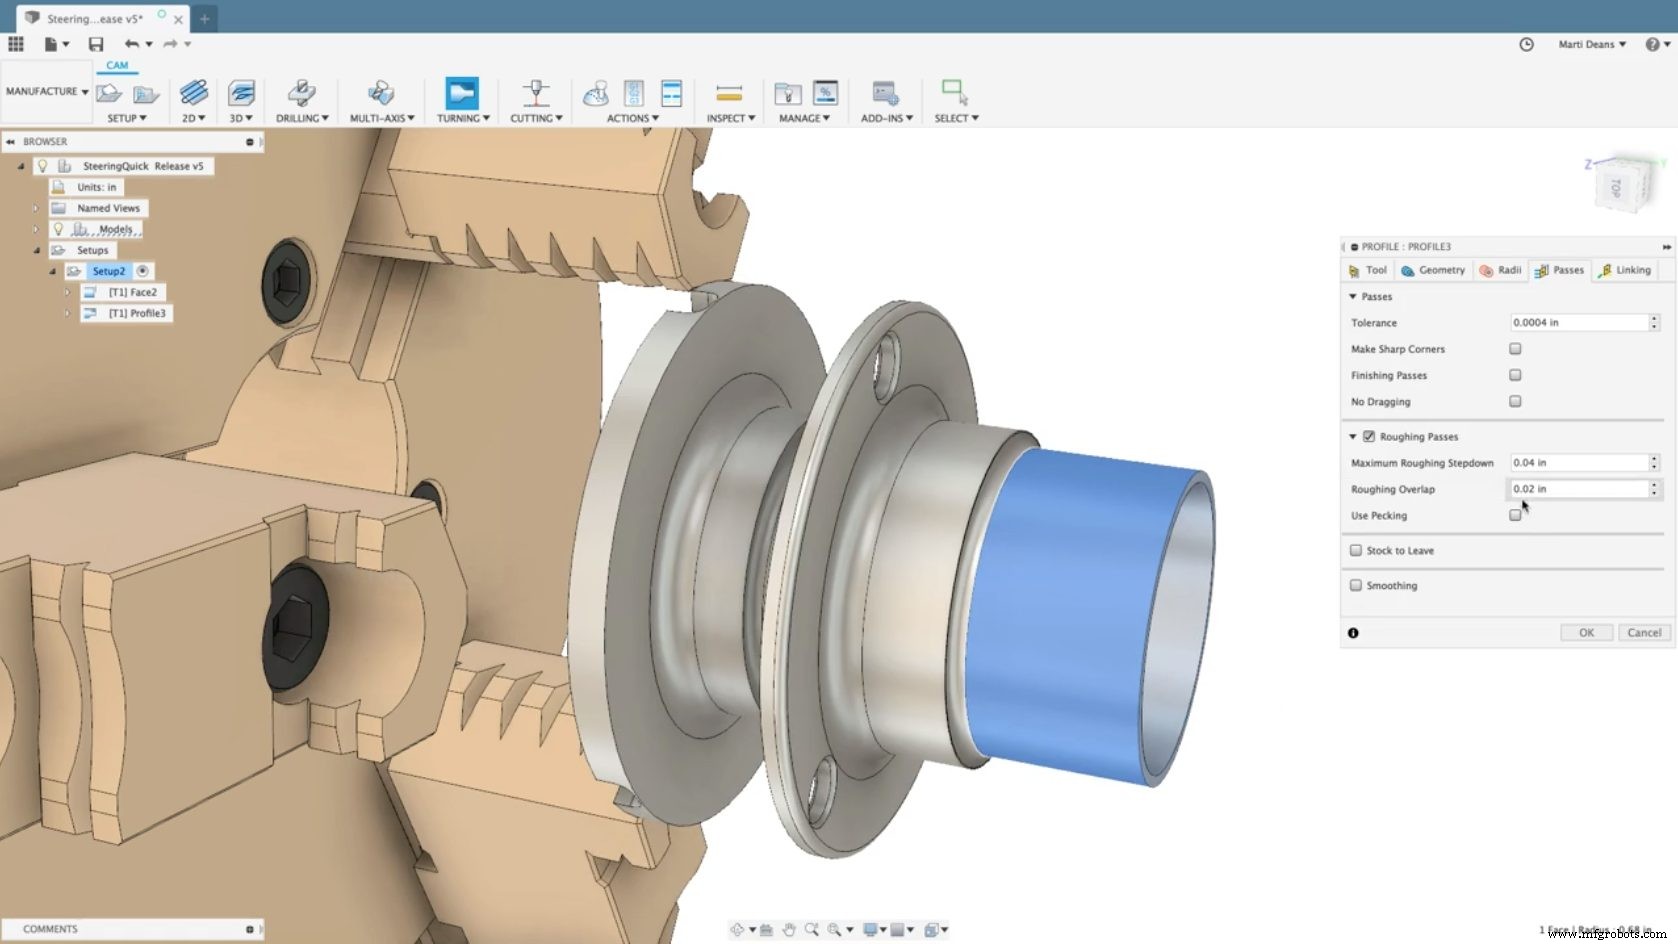Viewport: 1678px width, 944px height.
Task: Collapse the Setup2 tree node
Action: (52, 271)
